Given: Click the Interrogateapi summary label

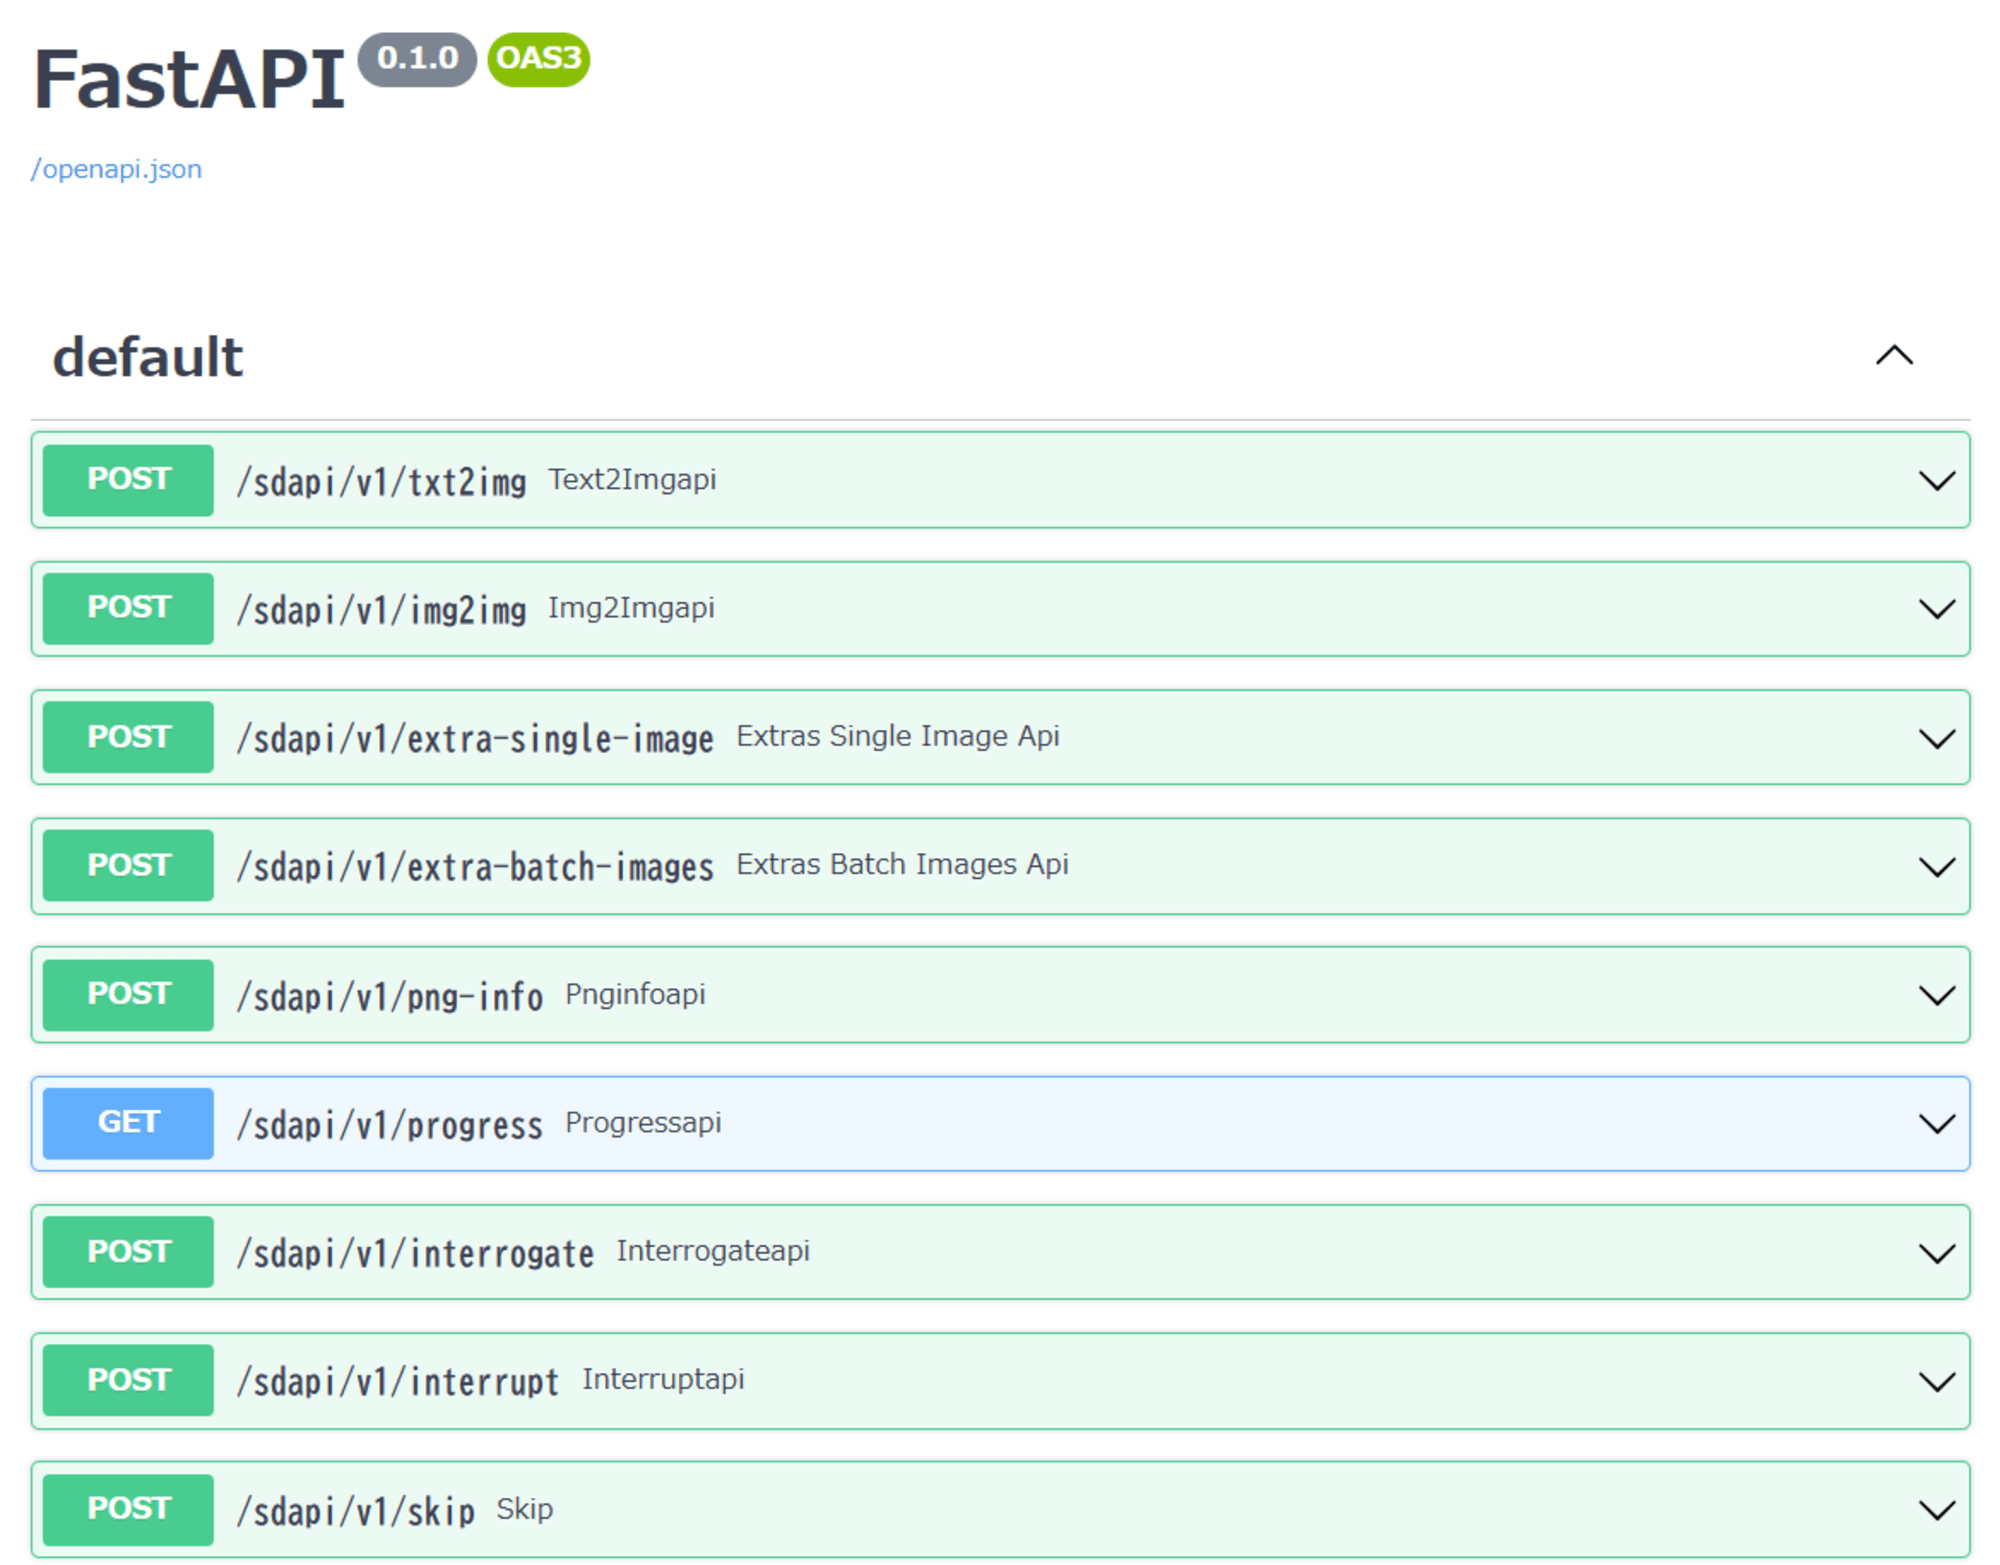Looking at the screenshot, I should point(713,1251).
